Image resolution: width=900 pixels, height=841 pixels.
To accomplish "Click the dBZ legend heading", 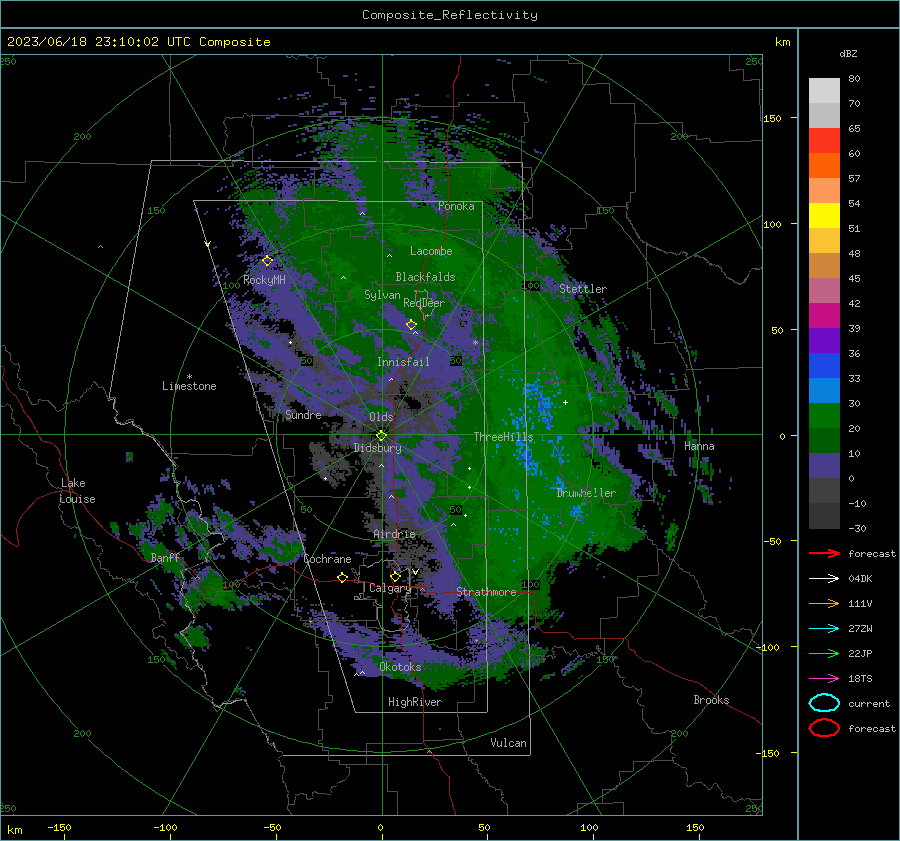I will tap(848, 54).
